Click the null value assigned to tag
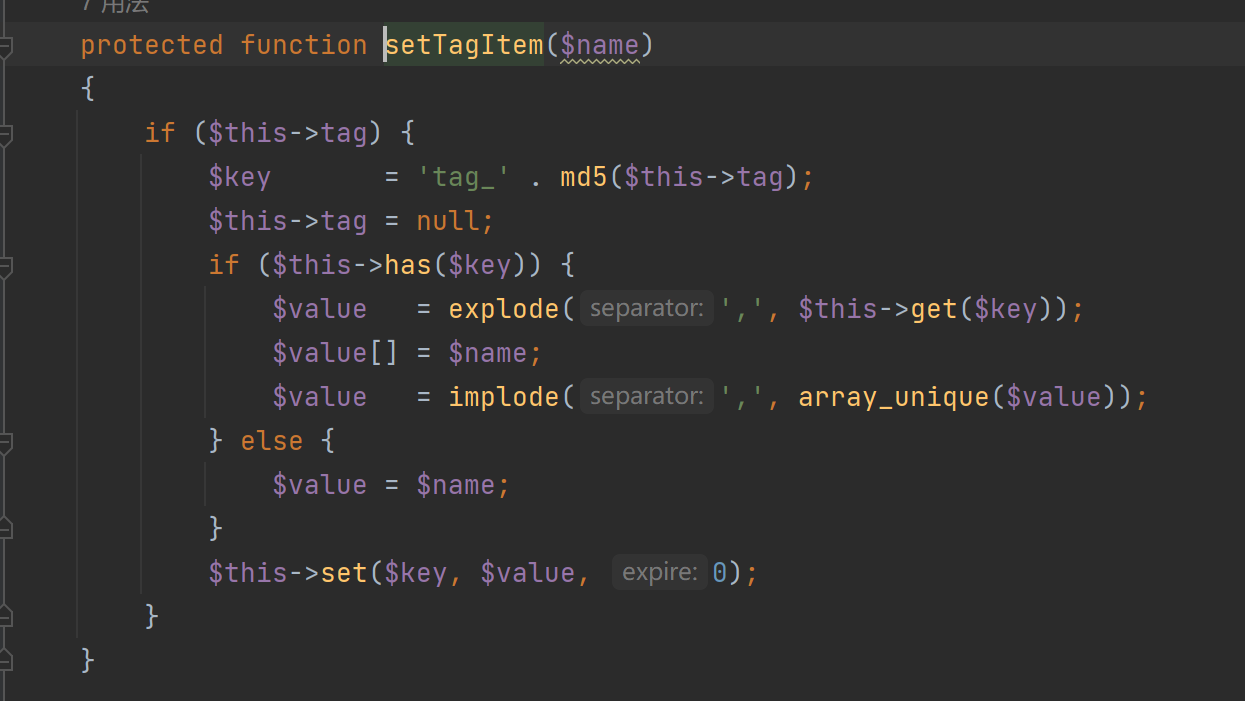Image resolution: width=1245 pixels, height=701 pixels. click(x=447, y=221)
